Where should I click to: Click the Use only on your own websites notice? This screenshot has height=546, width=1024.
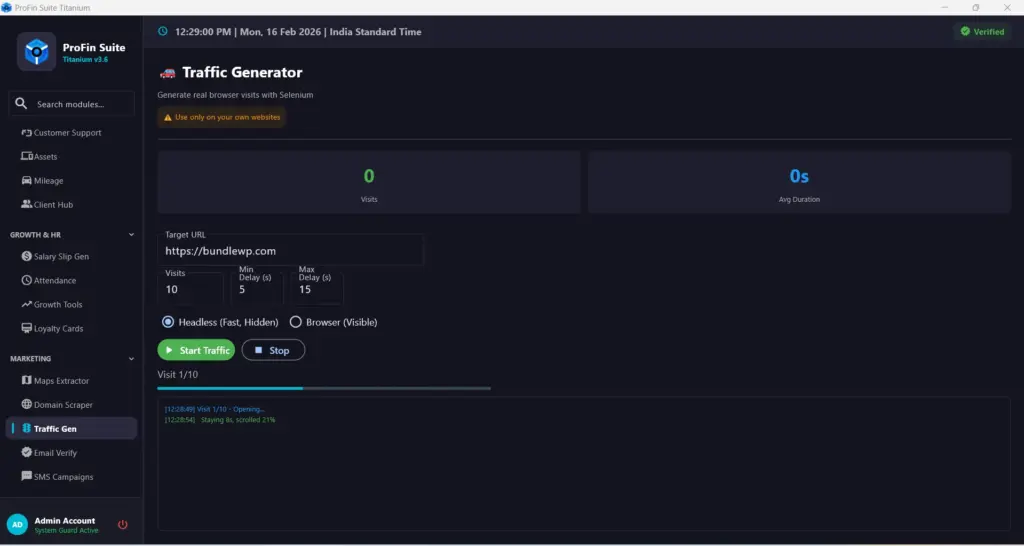click(x=221, y=118)
